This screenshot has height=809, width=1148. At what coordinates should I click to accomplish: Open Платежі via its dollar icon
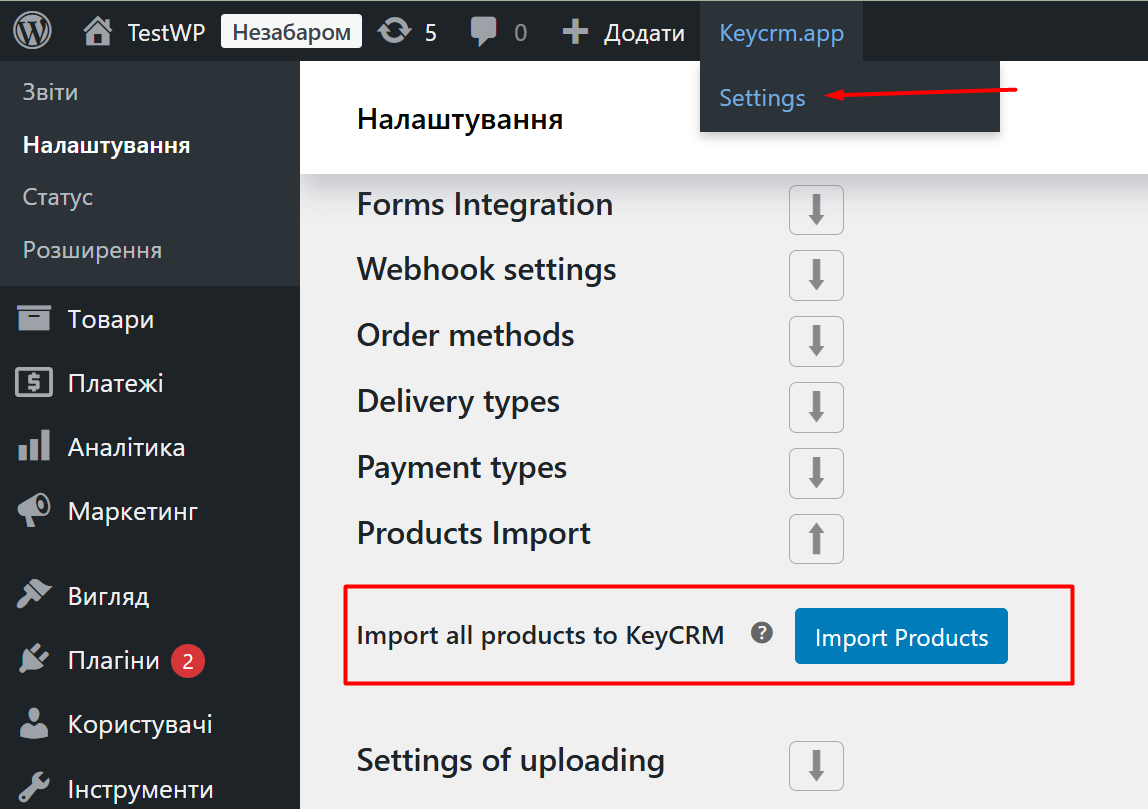coord(34,383)
